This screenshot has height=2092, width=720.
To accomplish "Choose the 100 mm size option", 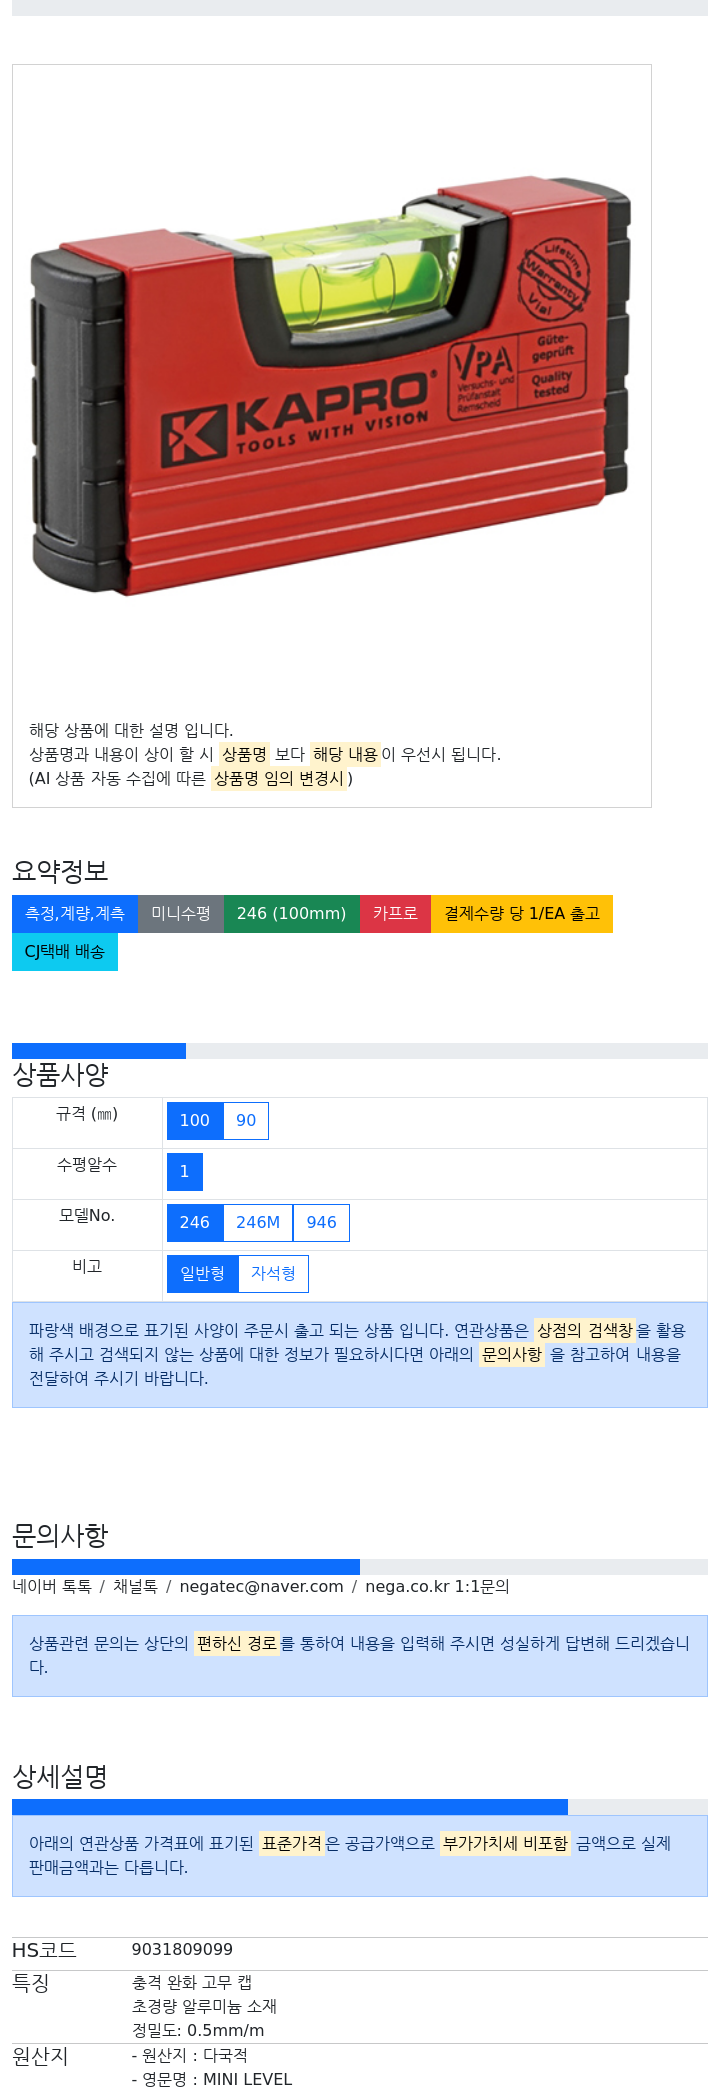I will click(x=195, y=1121).
